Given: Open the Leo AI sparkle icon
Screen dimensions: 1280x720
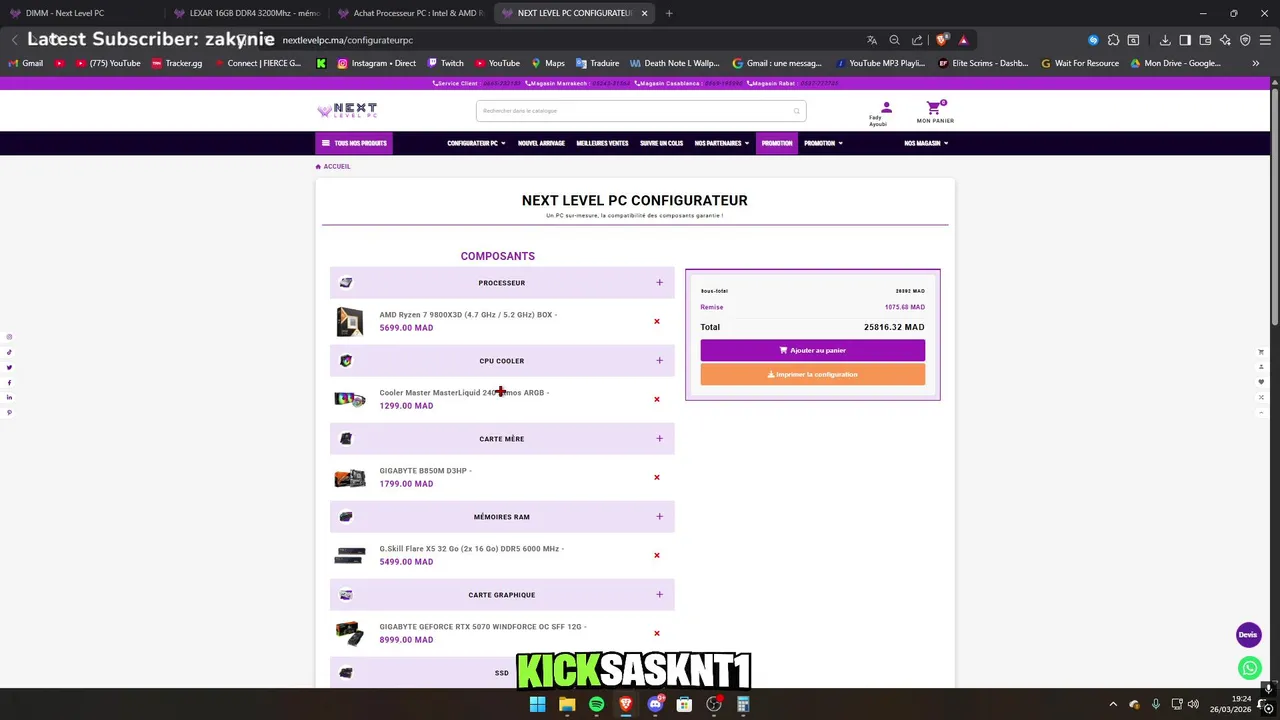Looking at the screenshot, I should [x=1225, y=40].
